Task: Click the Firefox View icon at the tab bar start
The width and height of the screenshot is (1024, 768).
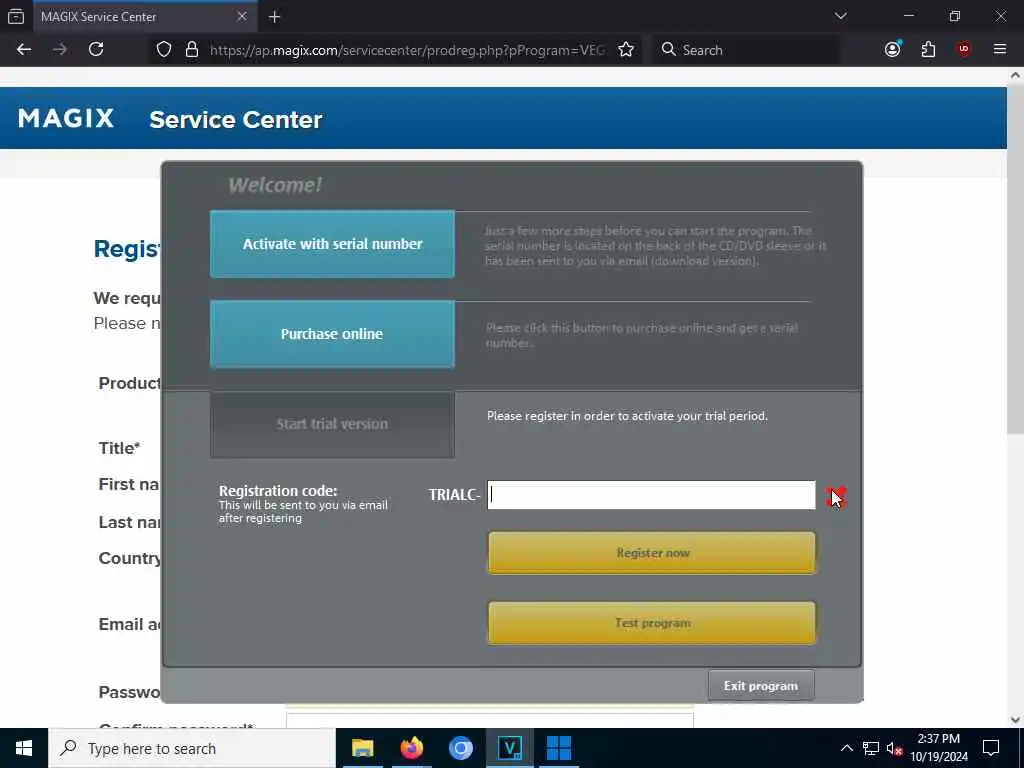Action: (x=16, y=17)
